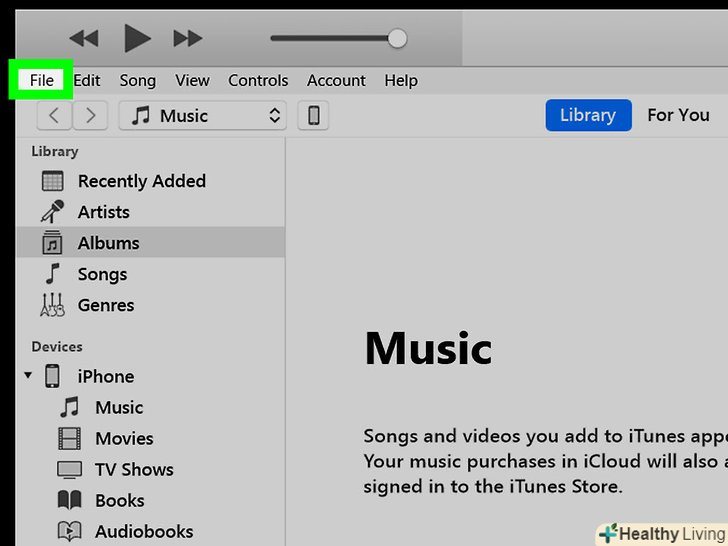
Task: Click the volume slider knob
Action: (x=397, y=38)
